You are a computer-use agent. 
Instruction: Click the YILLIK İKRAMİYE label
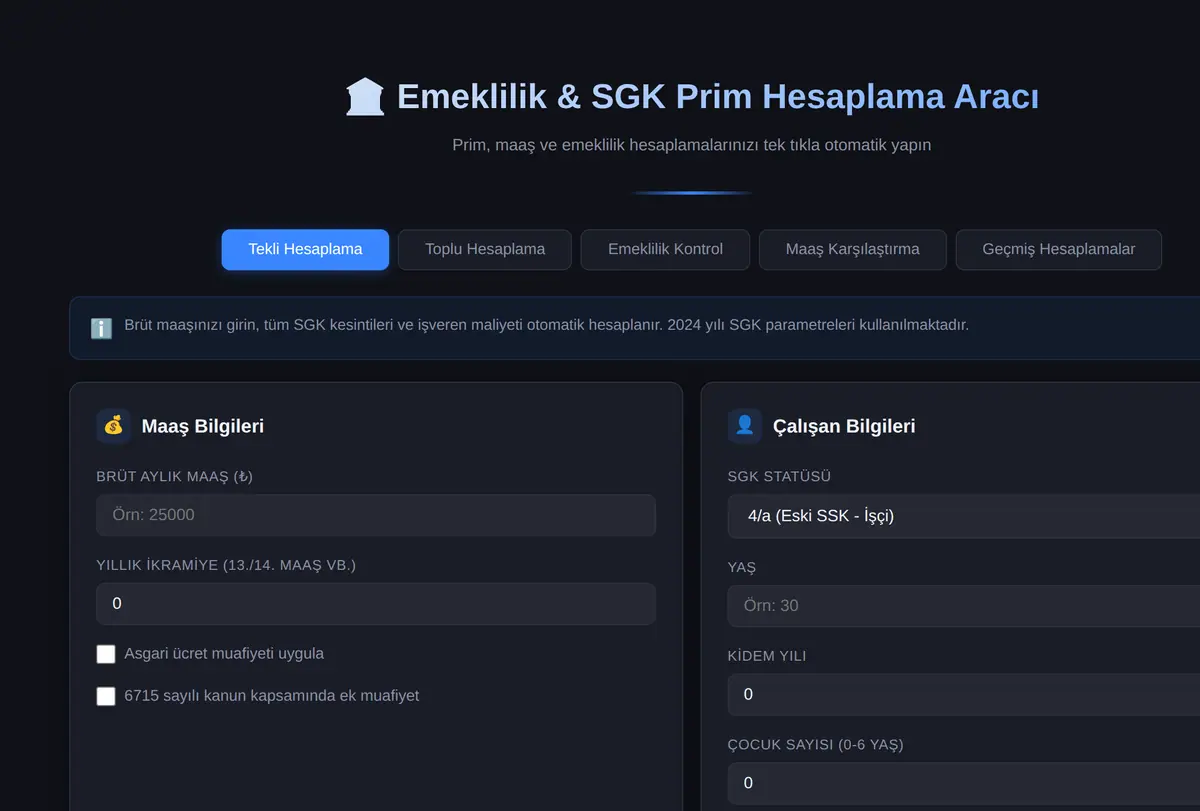tap(226, 565)
